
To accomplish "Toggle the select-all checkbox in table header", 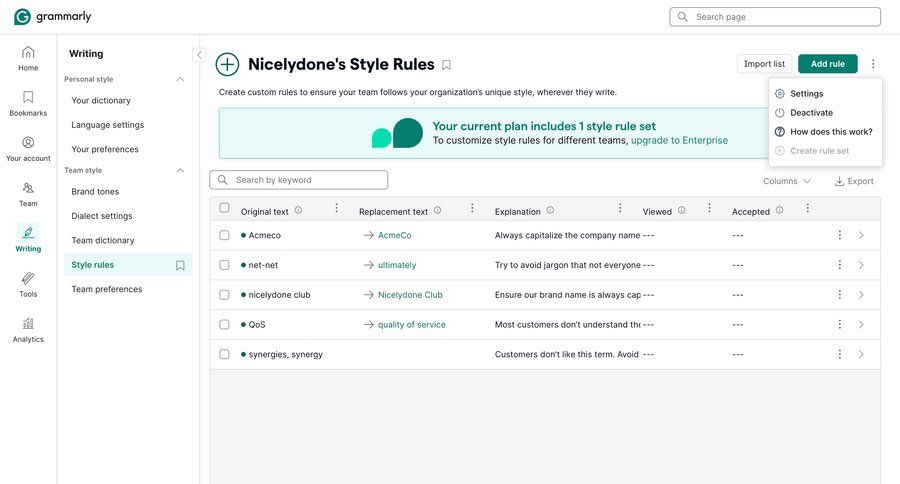I will click(x=224, y=208).
